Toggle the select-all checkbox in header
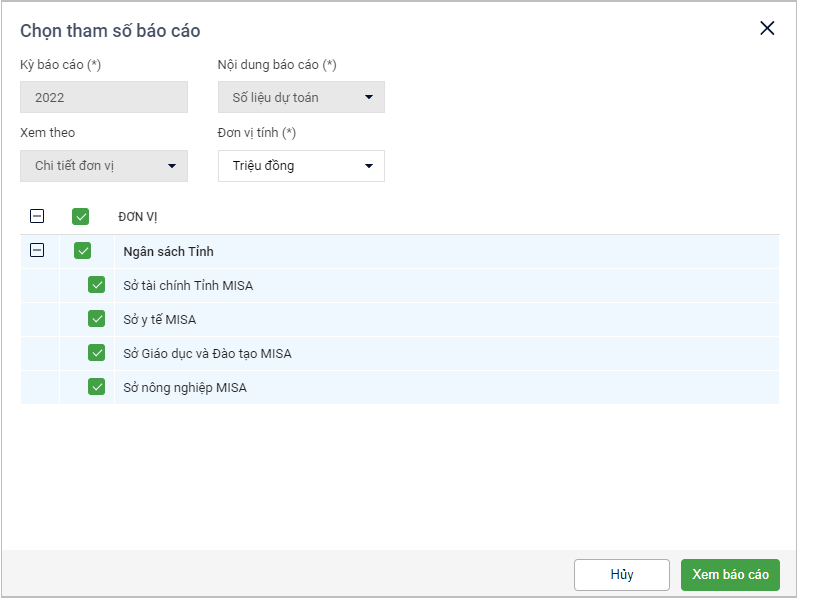 81,216
